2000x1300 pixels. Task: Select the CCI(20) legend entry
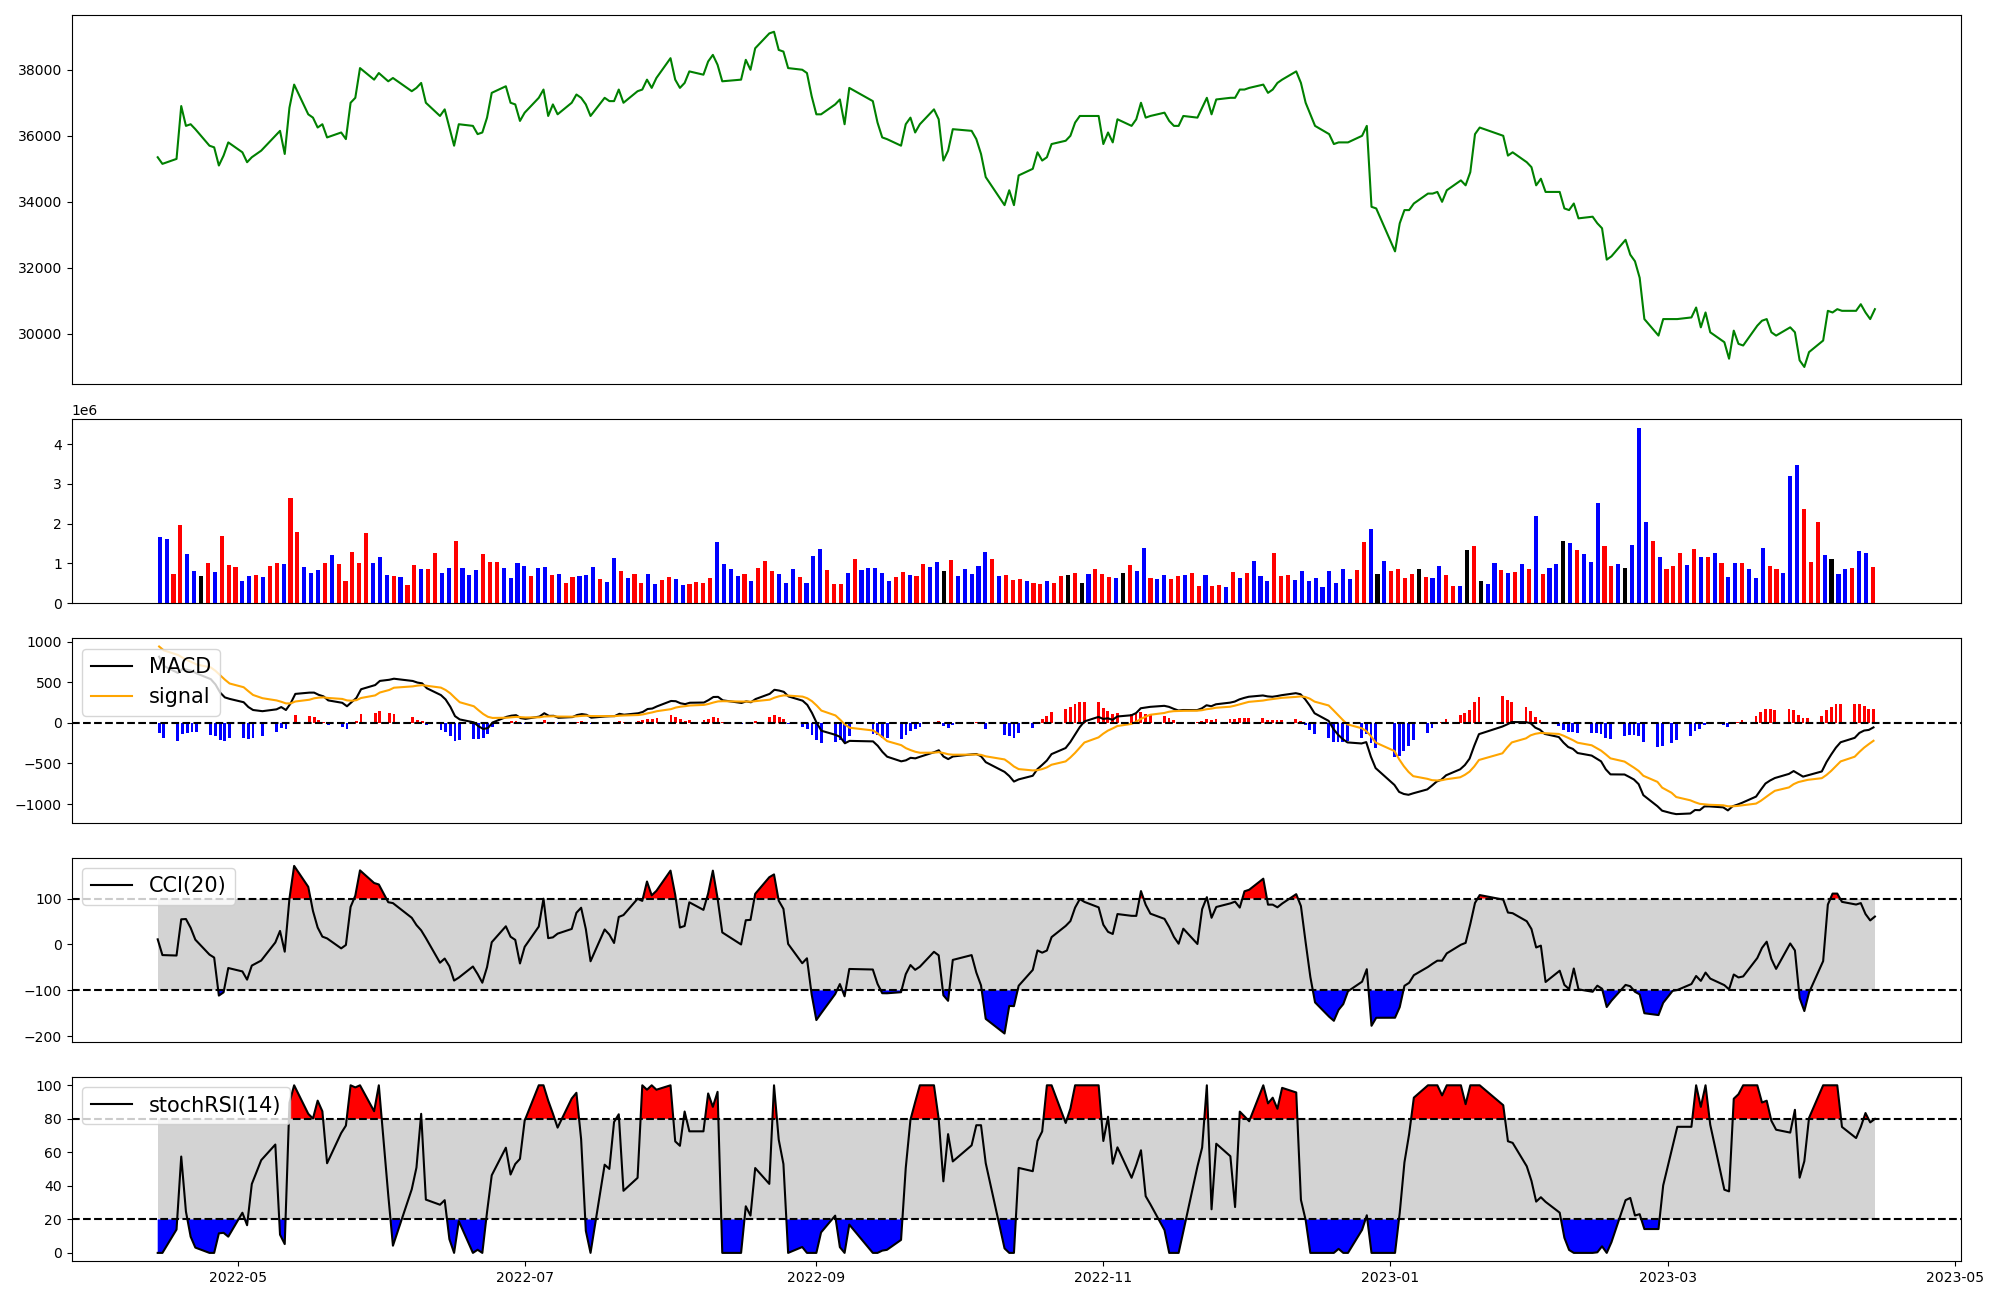(186, 885)
